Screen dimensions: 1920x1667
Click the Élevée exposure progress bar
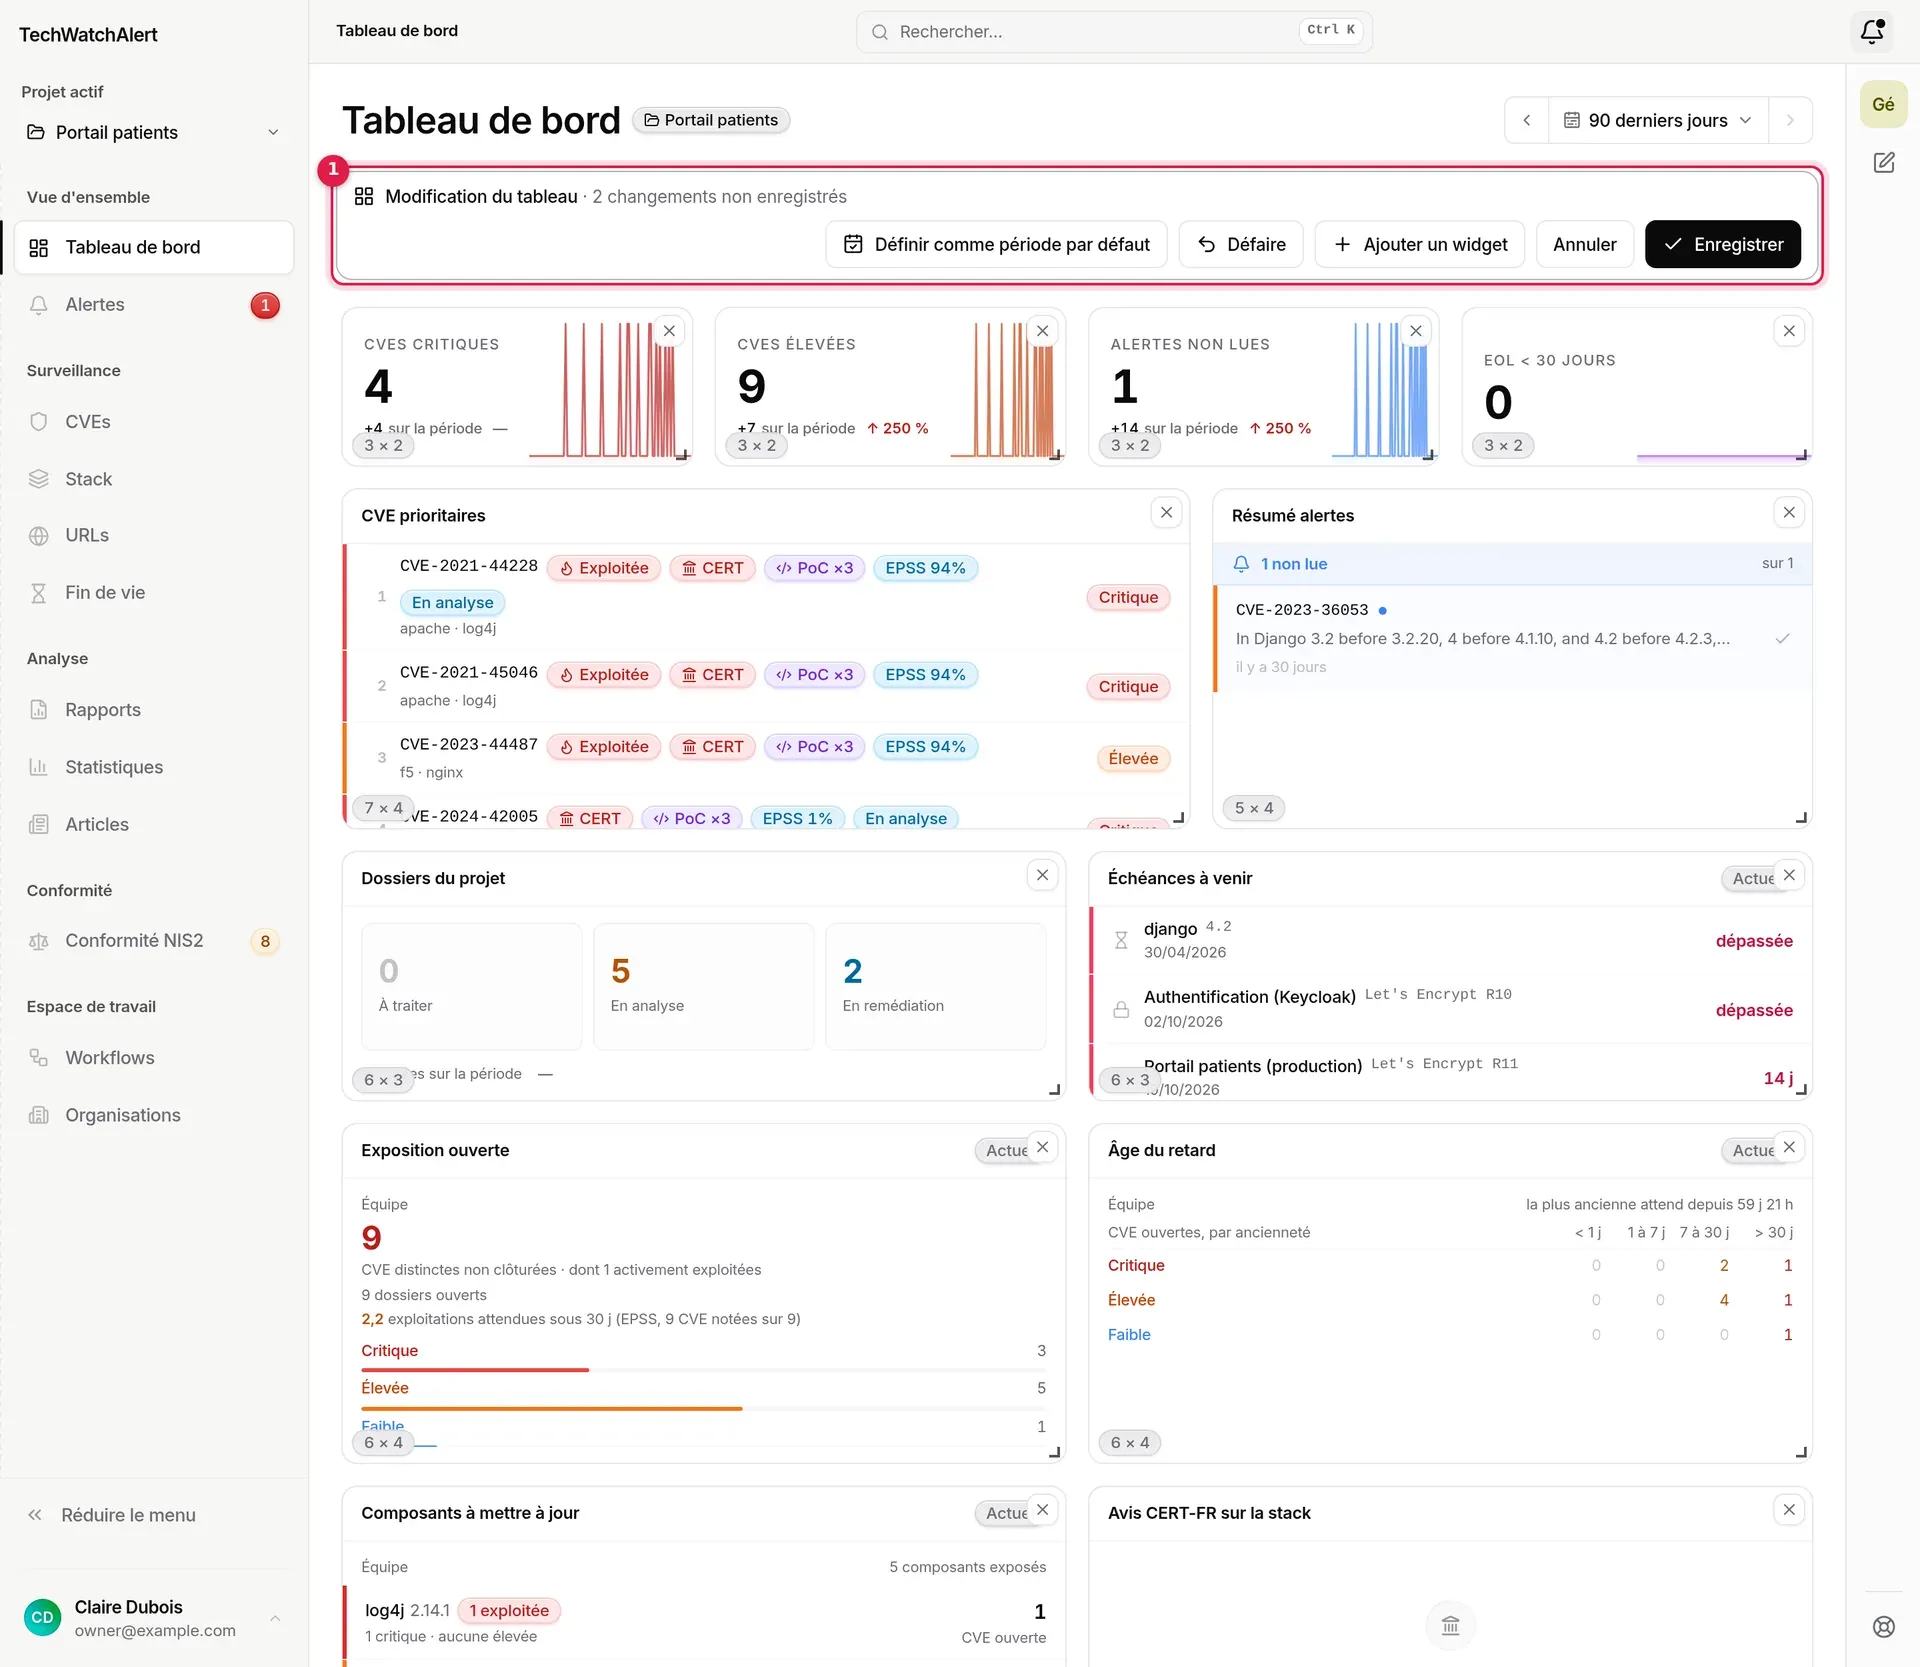[x=703, y=1408]
